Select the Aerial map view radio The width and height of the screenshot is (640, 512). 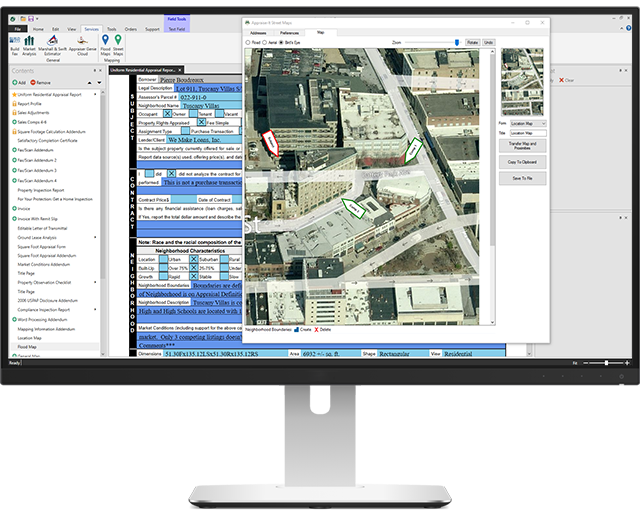[264, 42]
